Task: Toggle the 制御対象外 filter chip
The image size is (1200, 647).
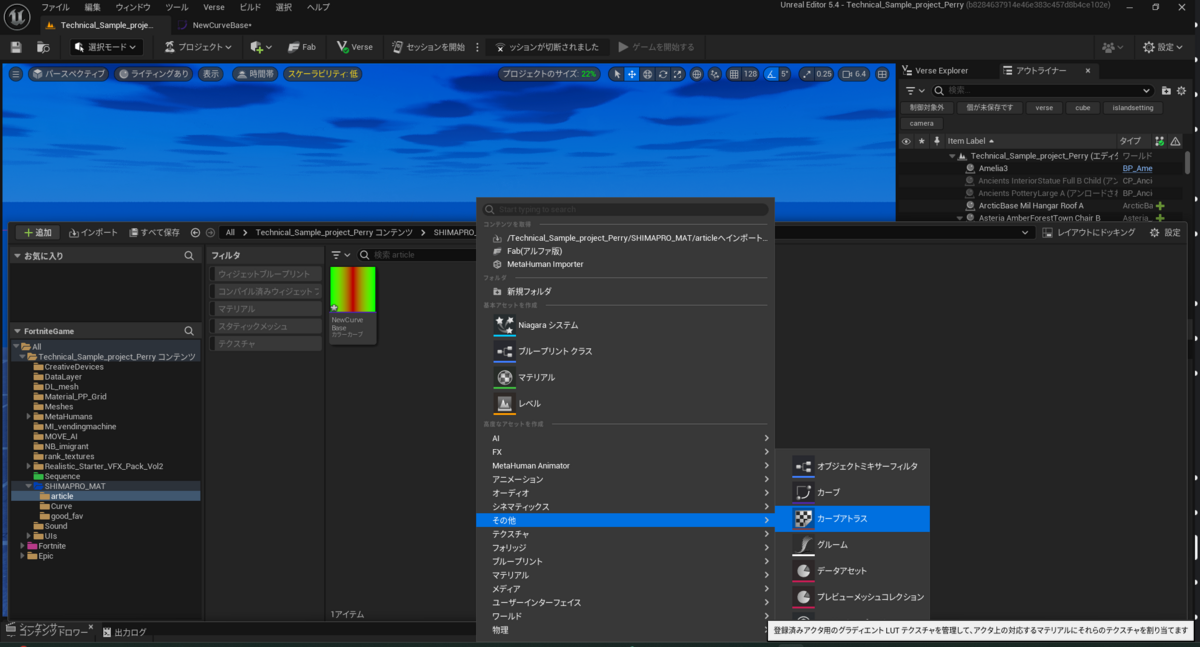Action: tap(926, 107)
